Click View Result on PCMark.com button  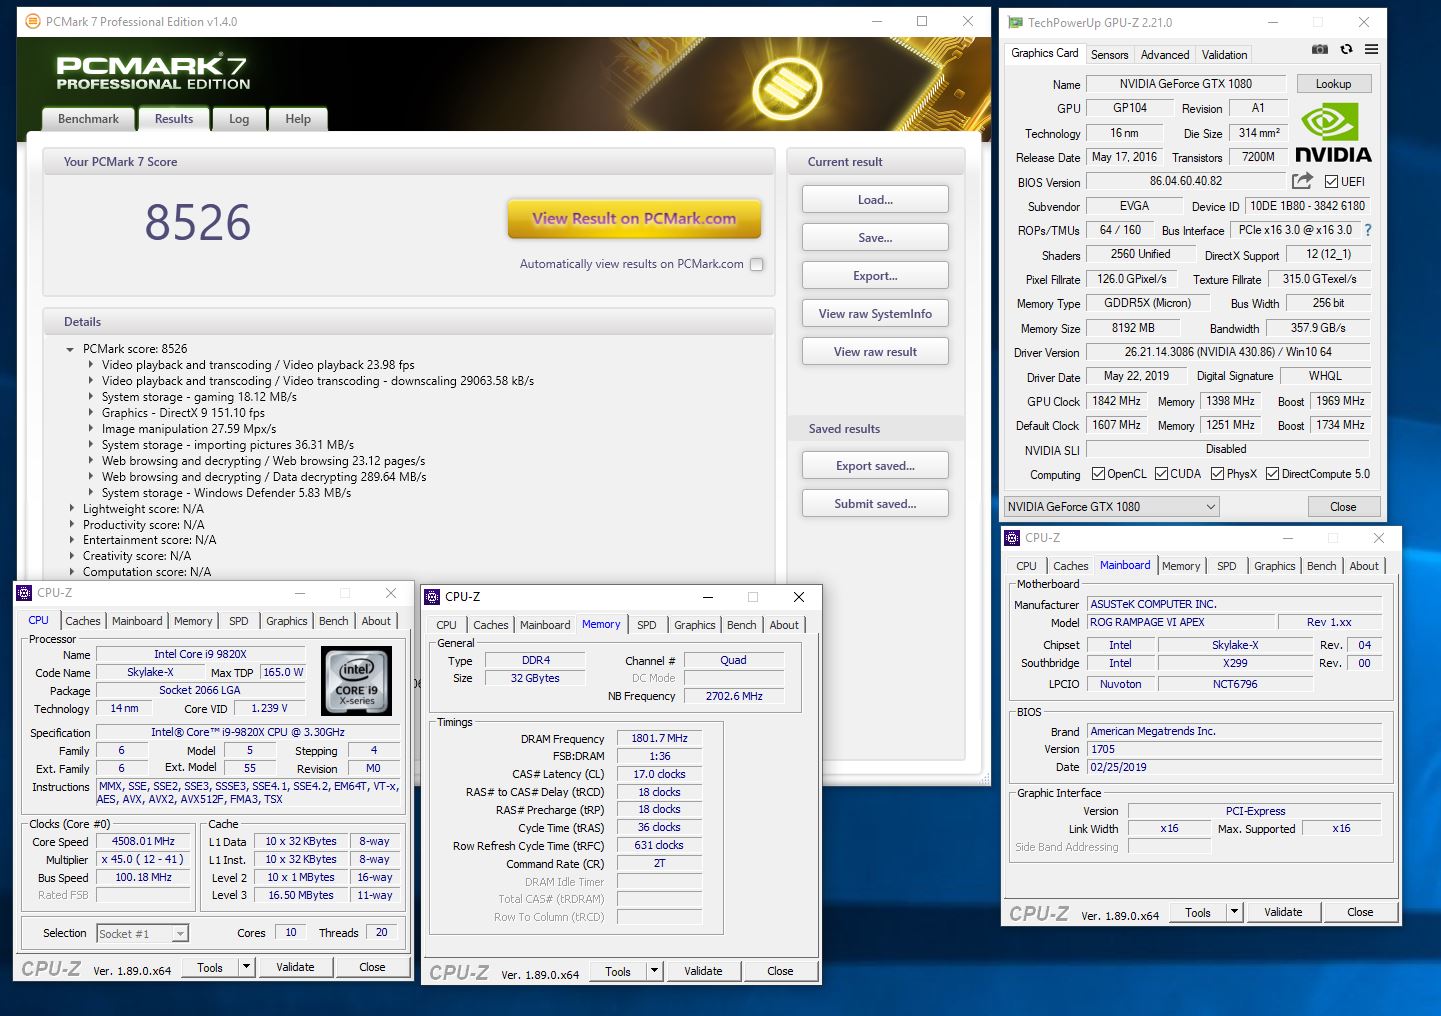tap(634, 218)
